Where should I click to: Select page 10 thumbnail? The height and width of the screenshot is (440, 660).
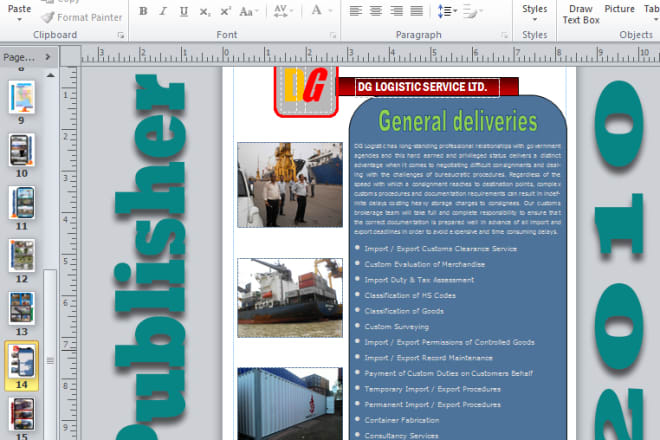coord(21,150)
